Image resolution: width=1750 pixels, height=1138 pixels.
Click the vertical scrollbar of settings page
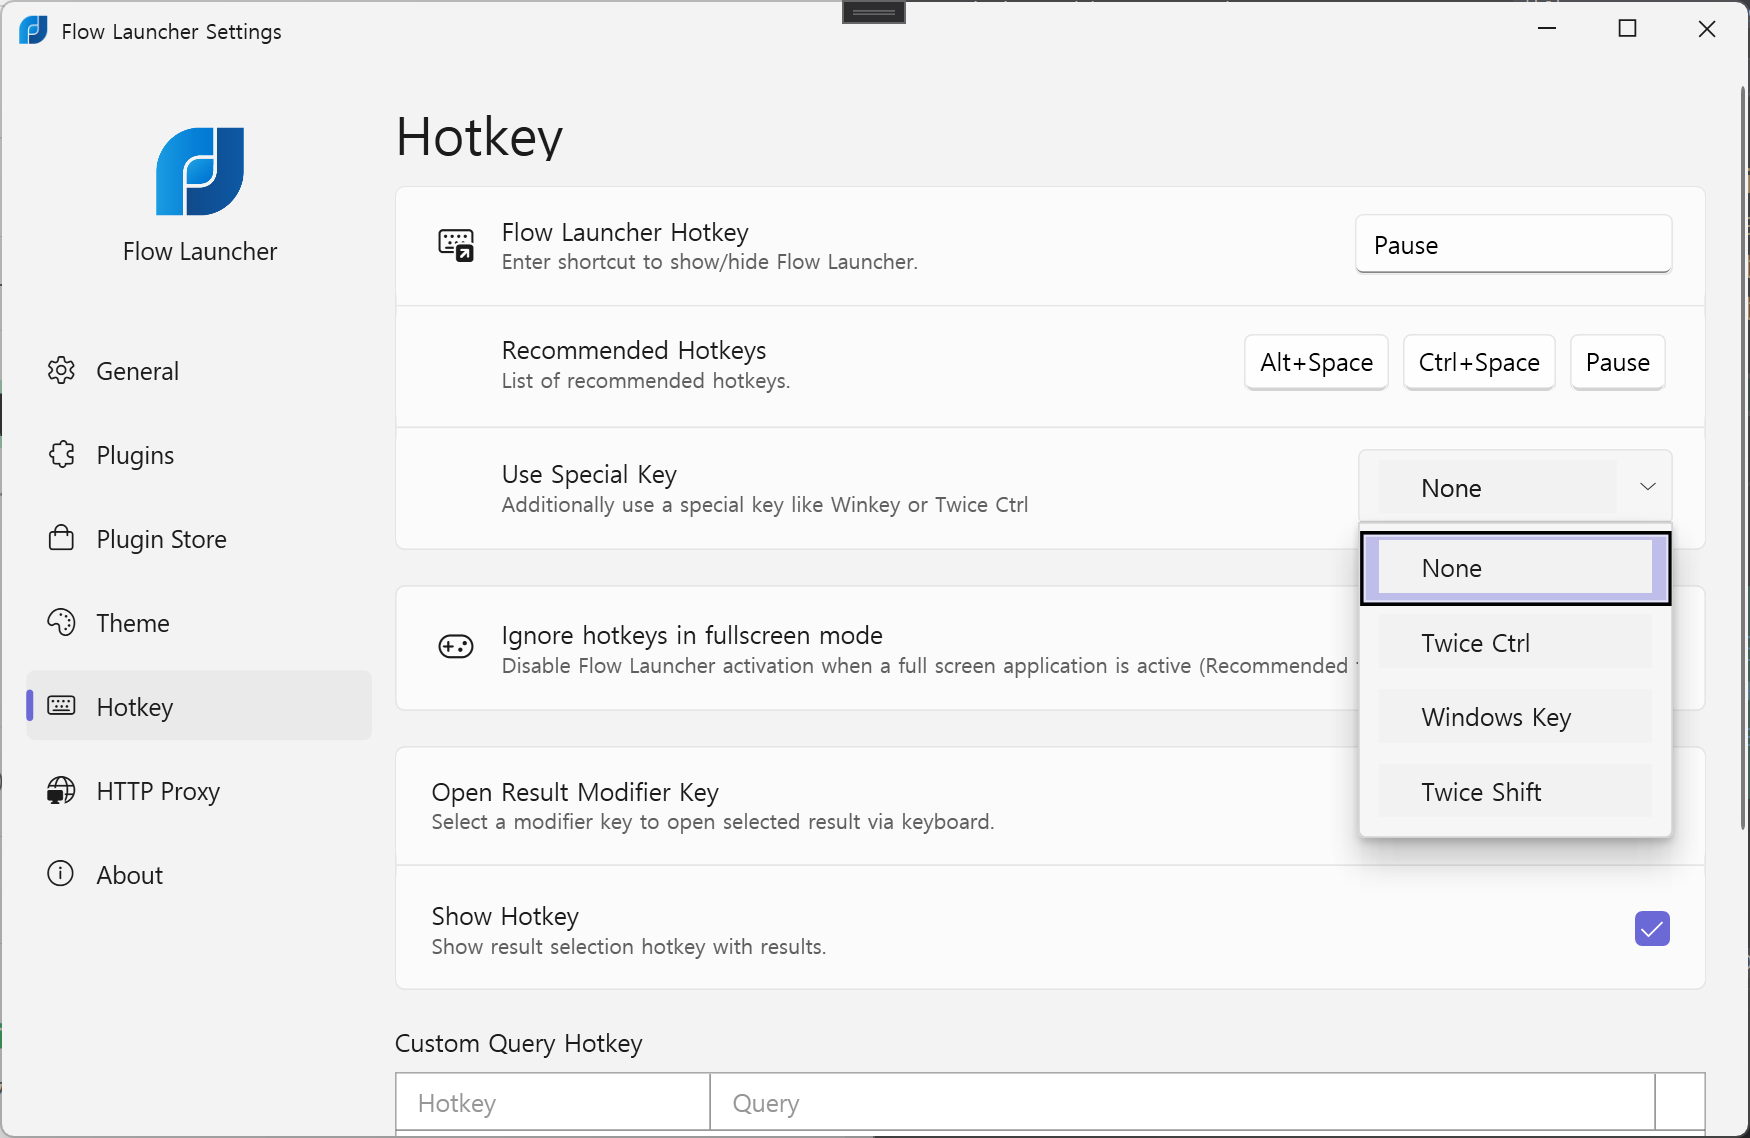1742,458
